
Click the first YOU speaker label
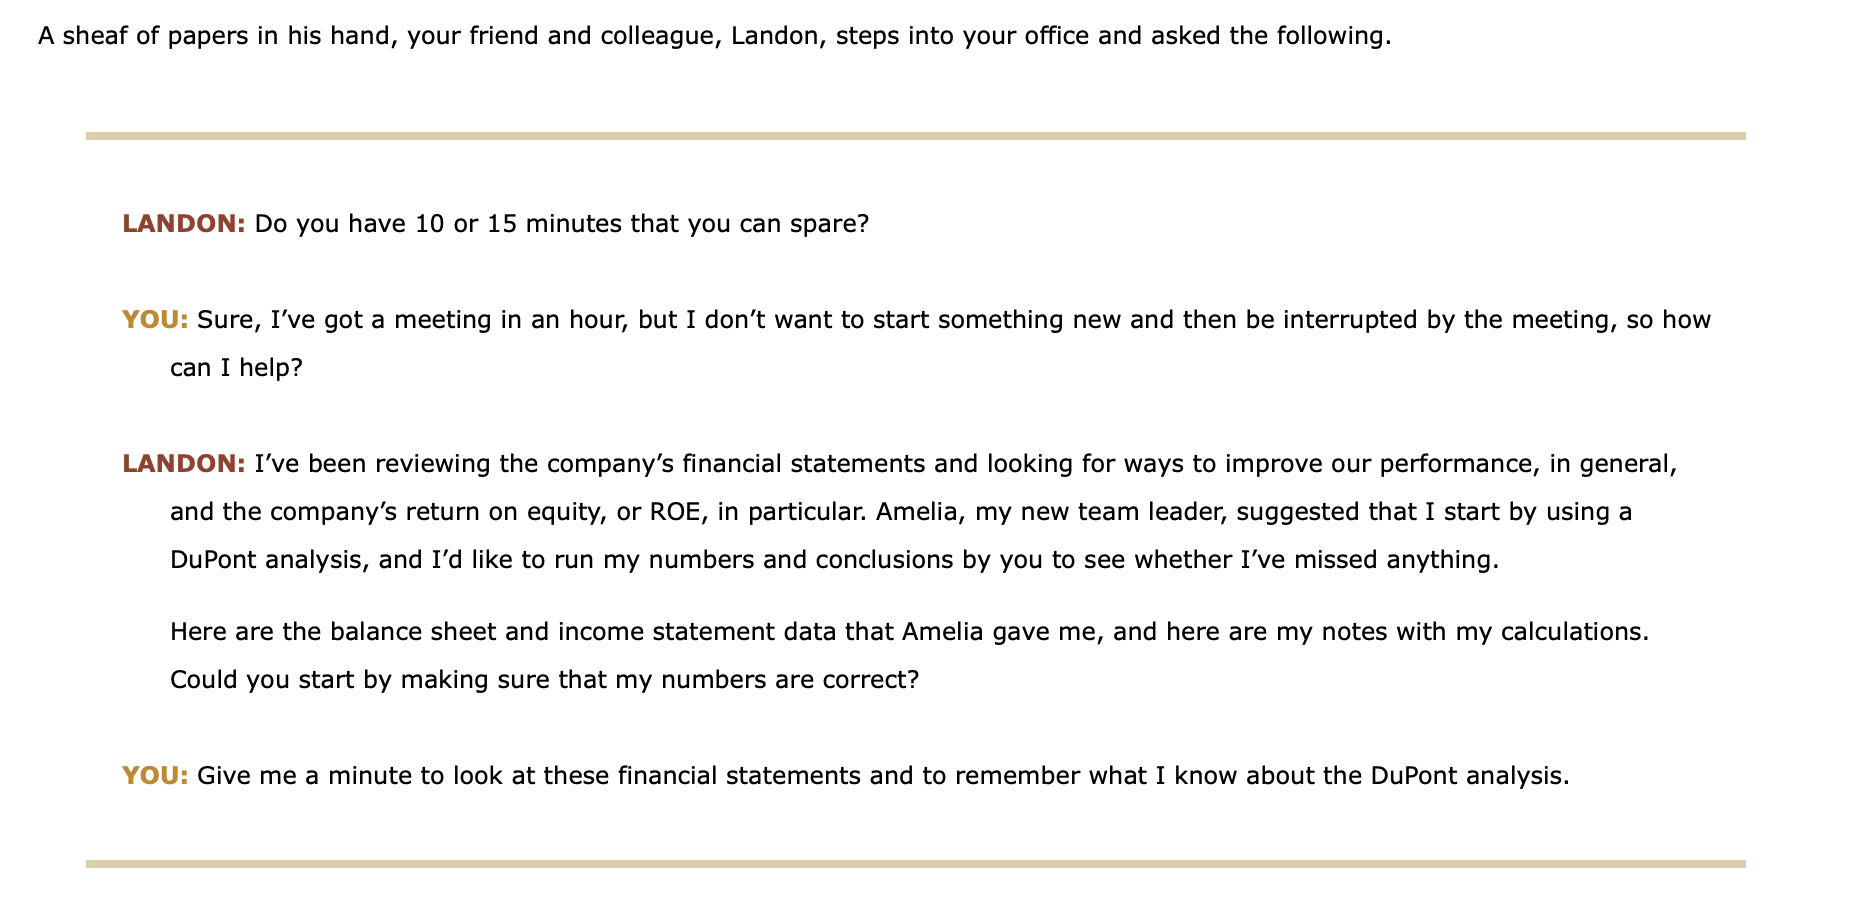click(x=155, y=320)
